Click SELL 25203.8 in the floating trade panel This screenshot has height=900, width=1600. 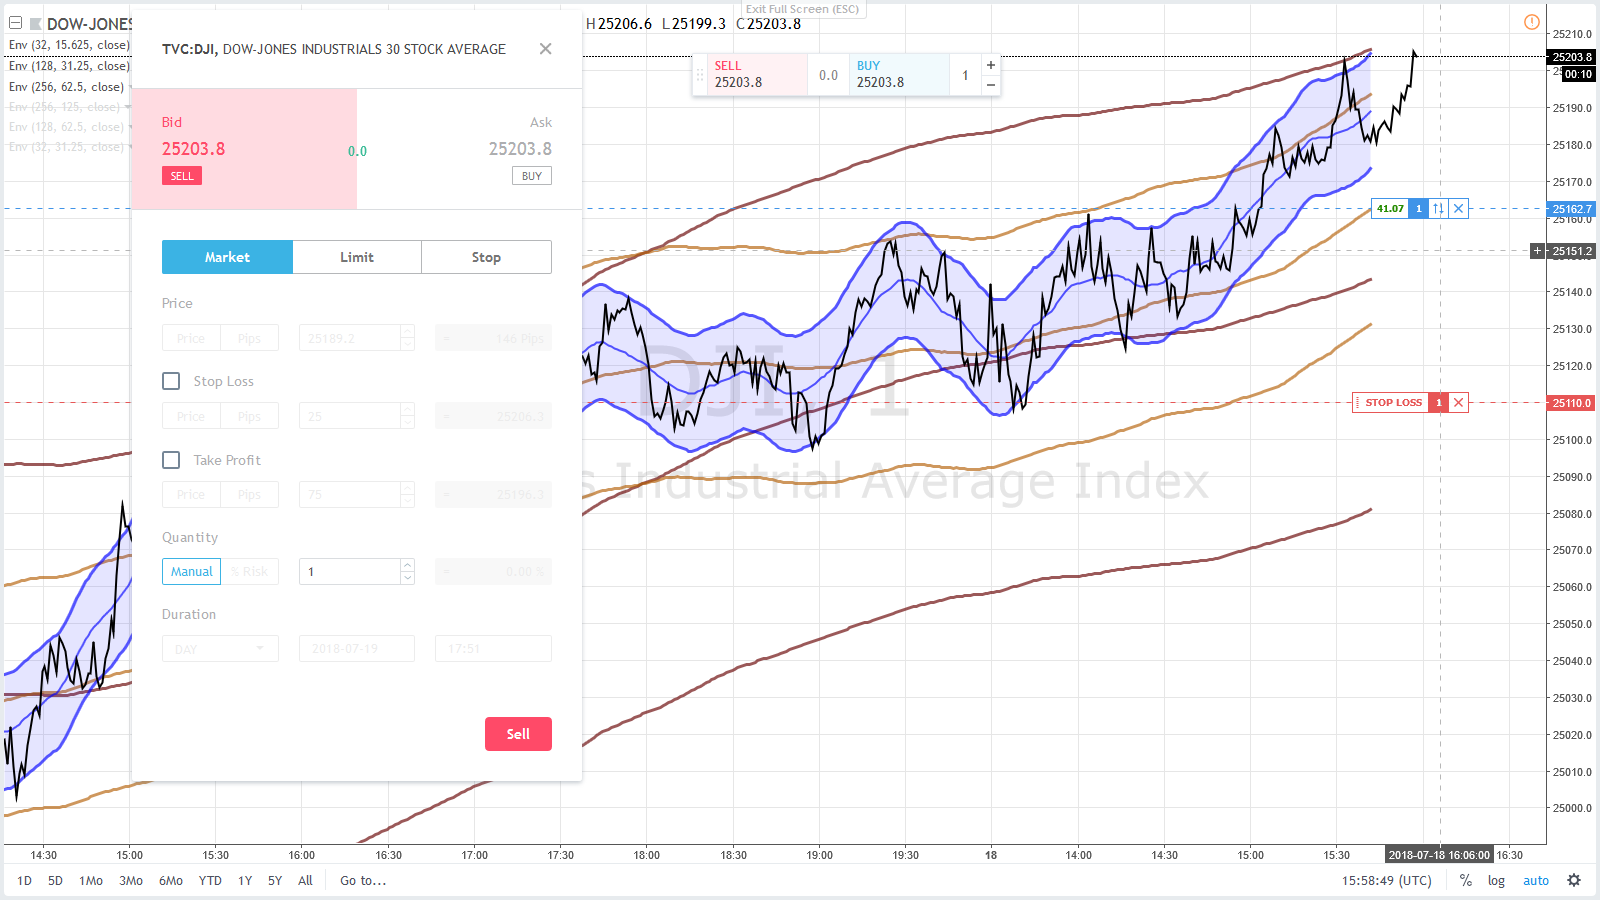(x=757, y=74)
